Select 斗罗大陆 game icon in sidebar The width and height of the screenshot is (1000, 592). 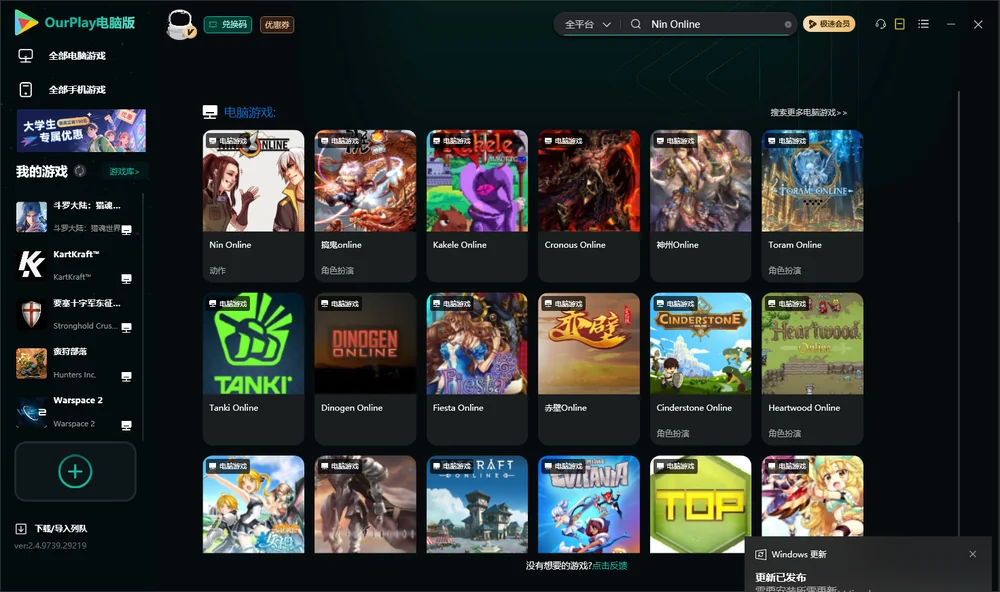(x=31, y=217)
